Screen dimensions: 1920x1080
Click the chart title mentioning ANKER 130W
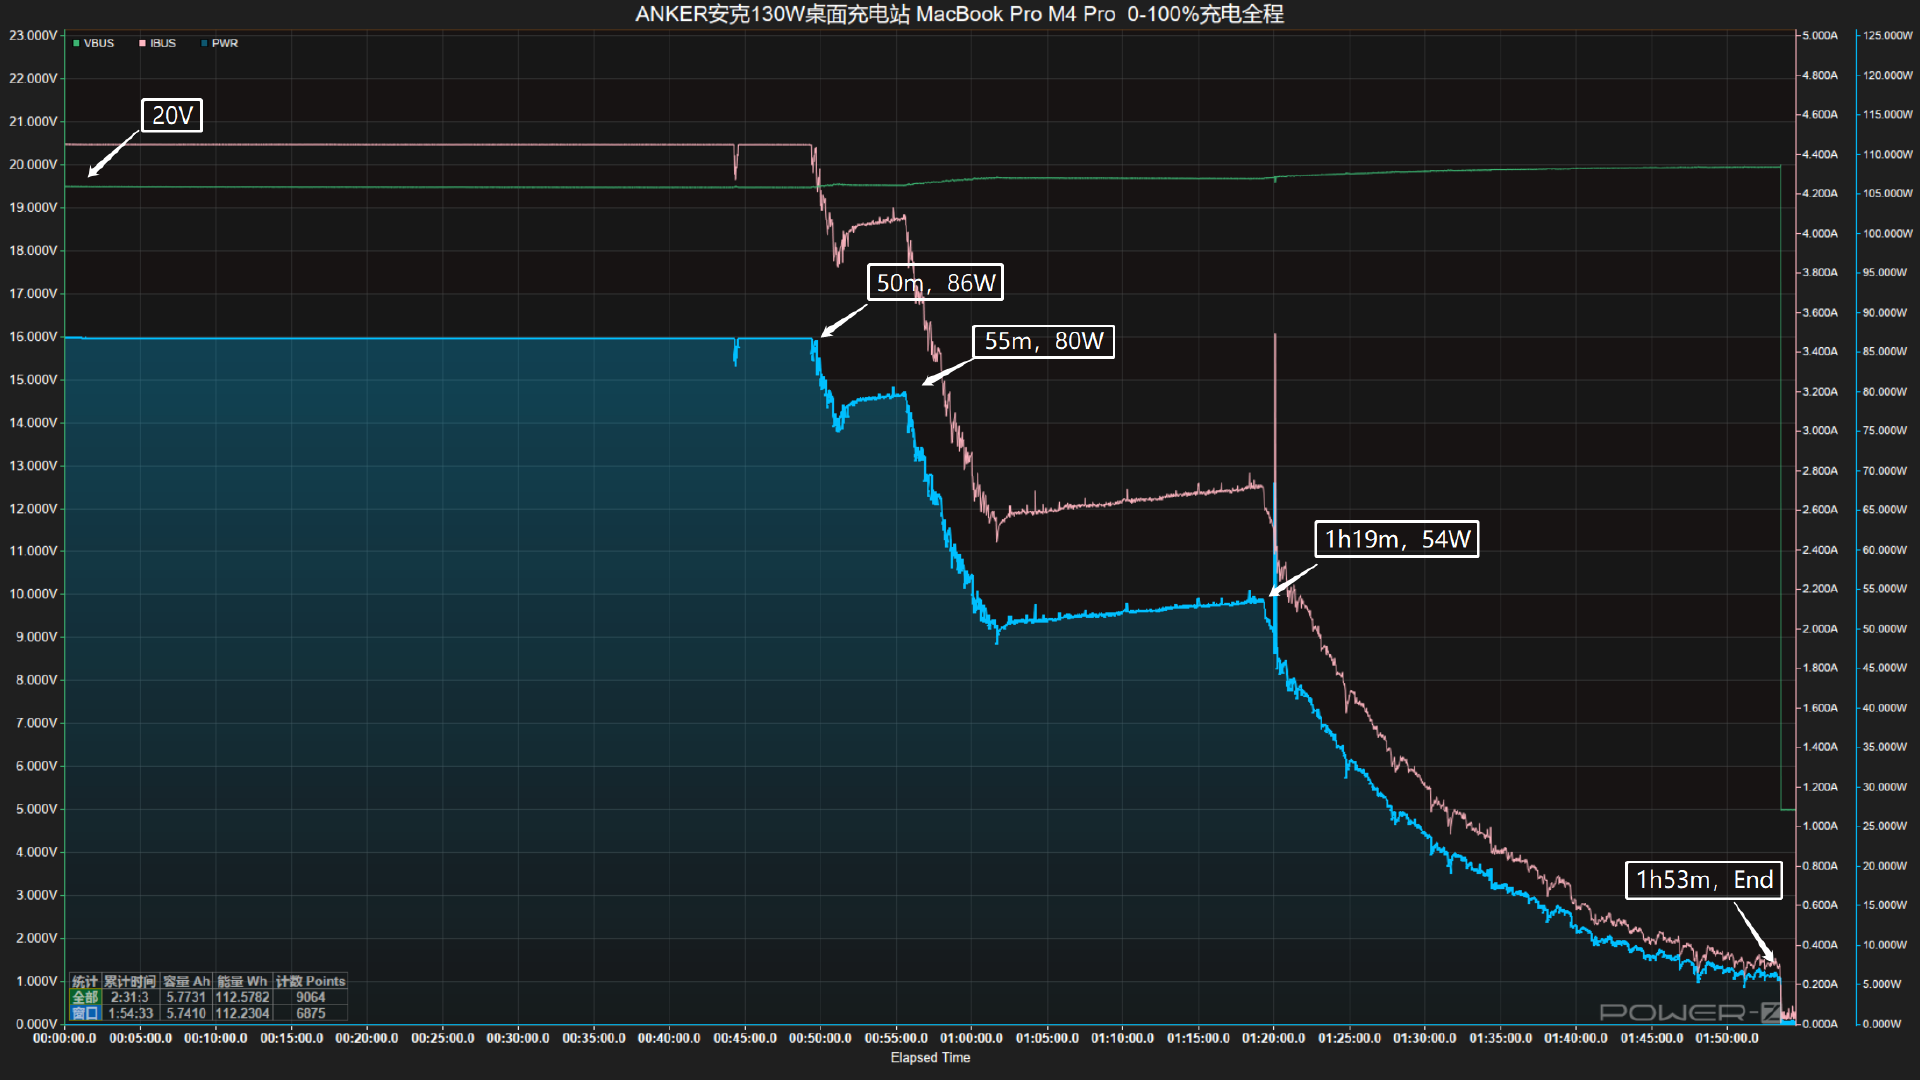[x=959, y=14]
